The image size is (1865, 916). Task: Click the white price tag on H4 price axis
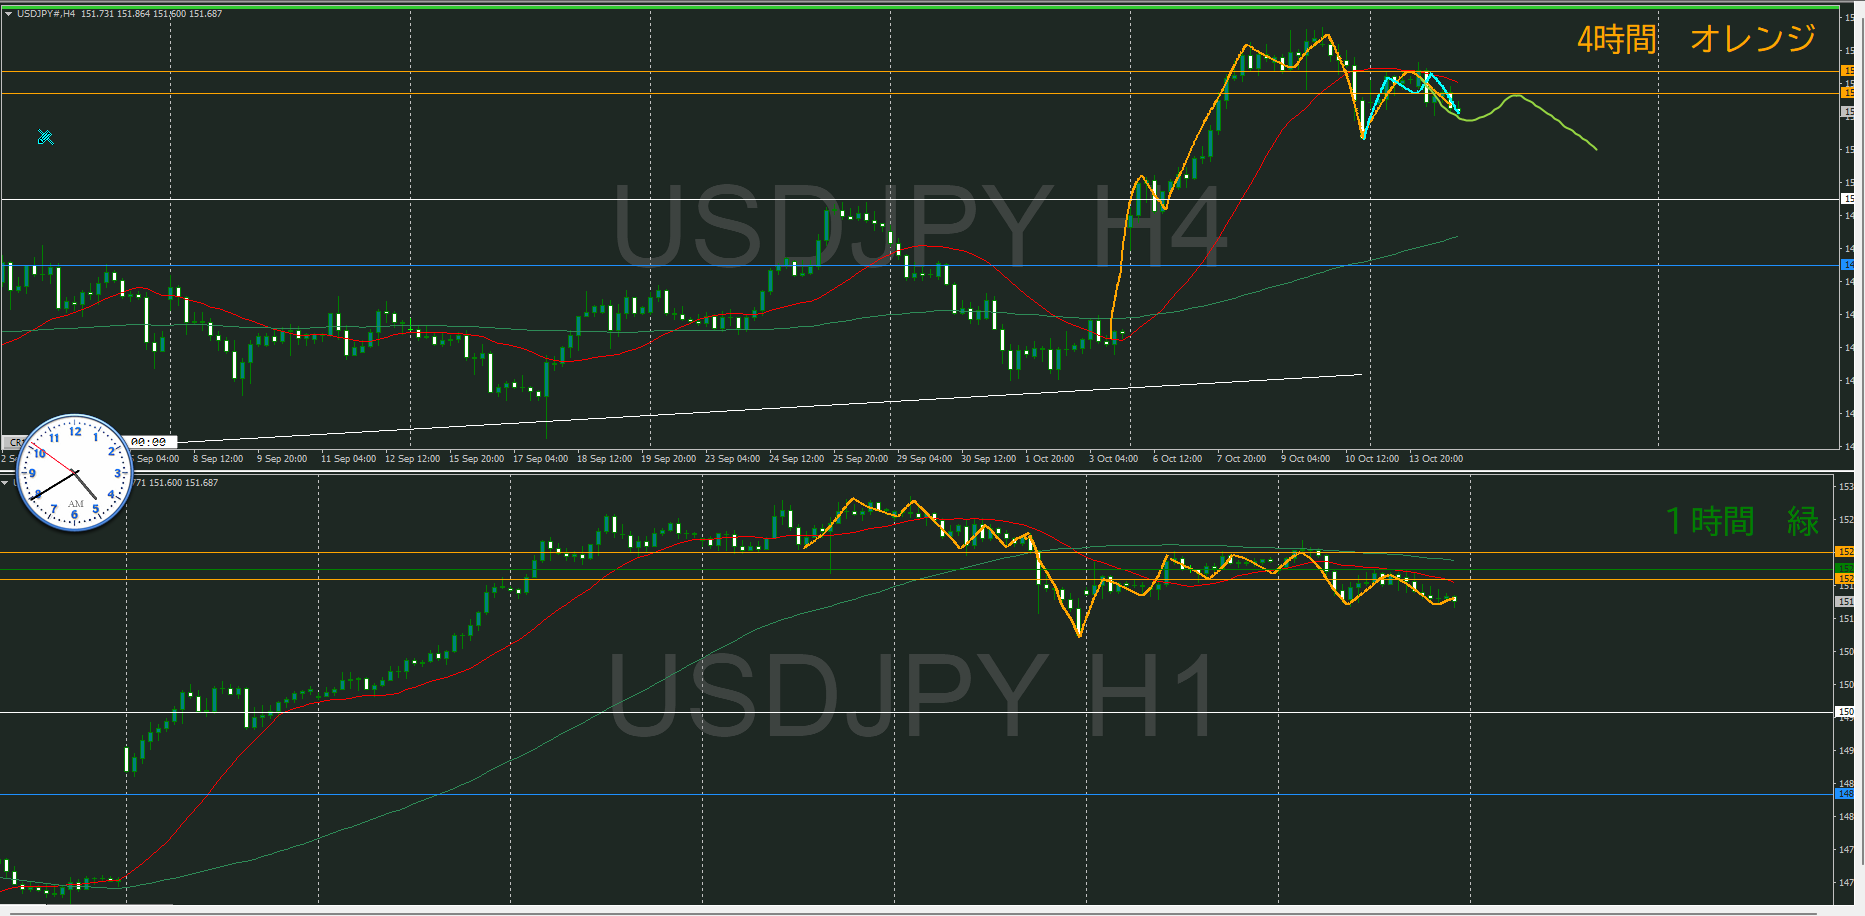[x=1848, y=199]
